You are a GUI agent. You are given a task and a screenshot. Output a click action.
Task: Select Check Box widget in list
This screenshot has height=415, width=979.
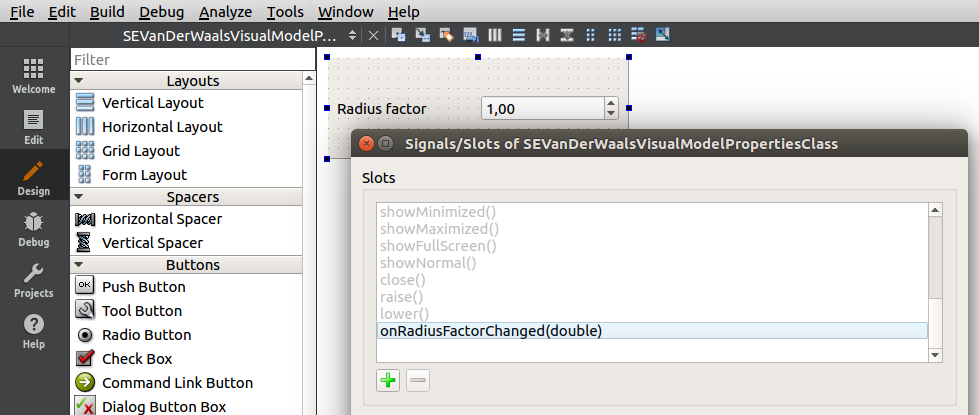click(137, 359)
